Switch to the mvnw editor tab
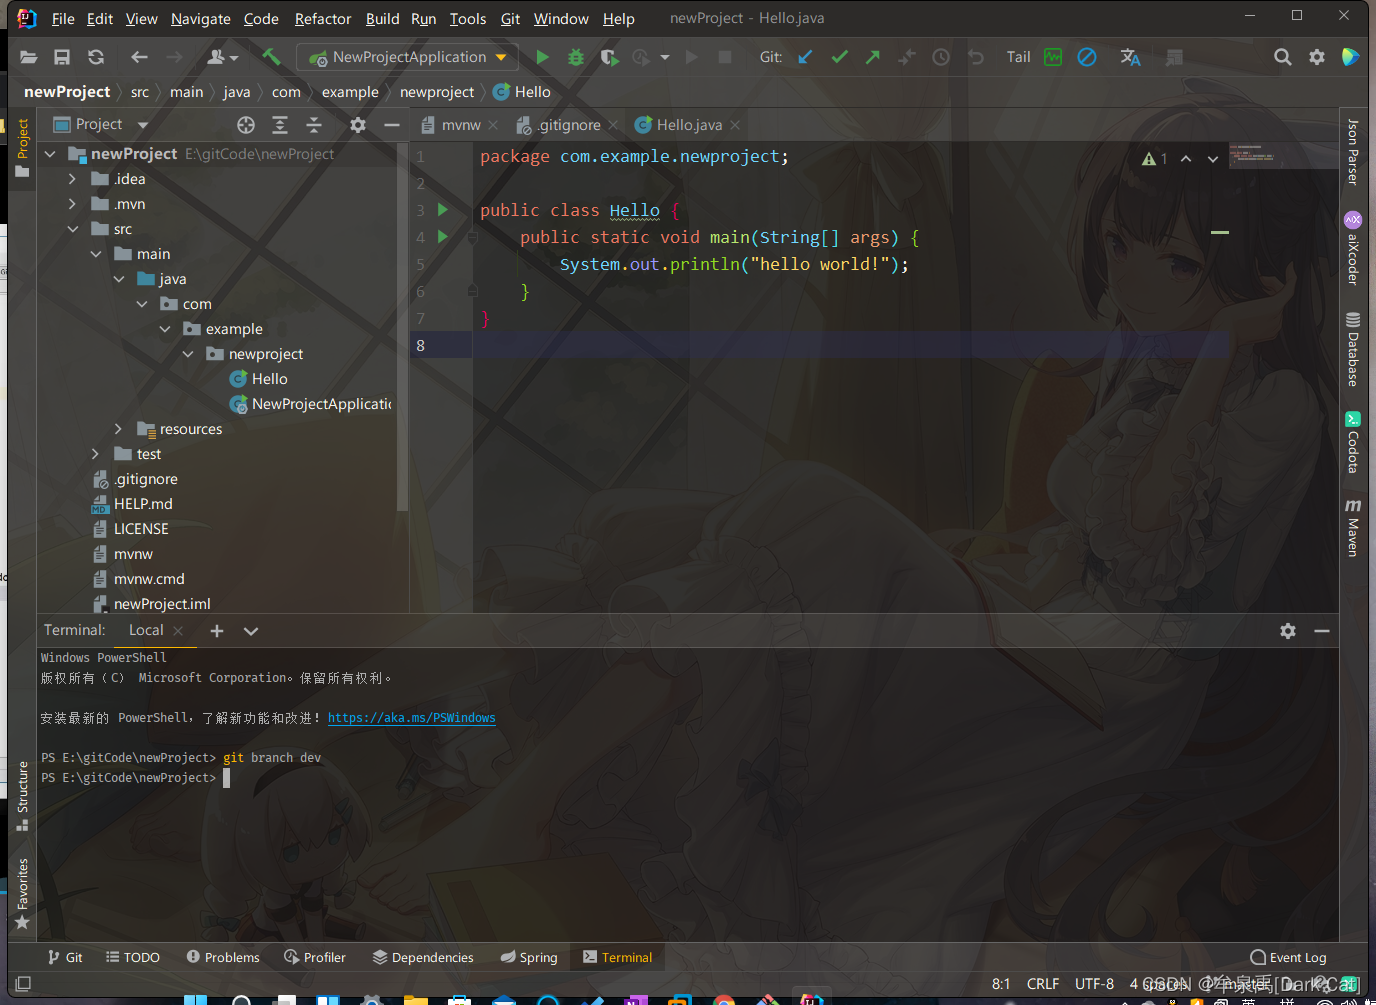This screenshot has width=1376, height=1005. click(x=461, y=125)
